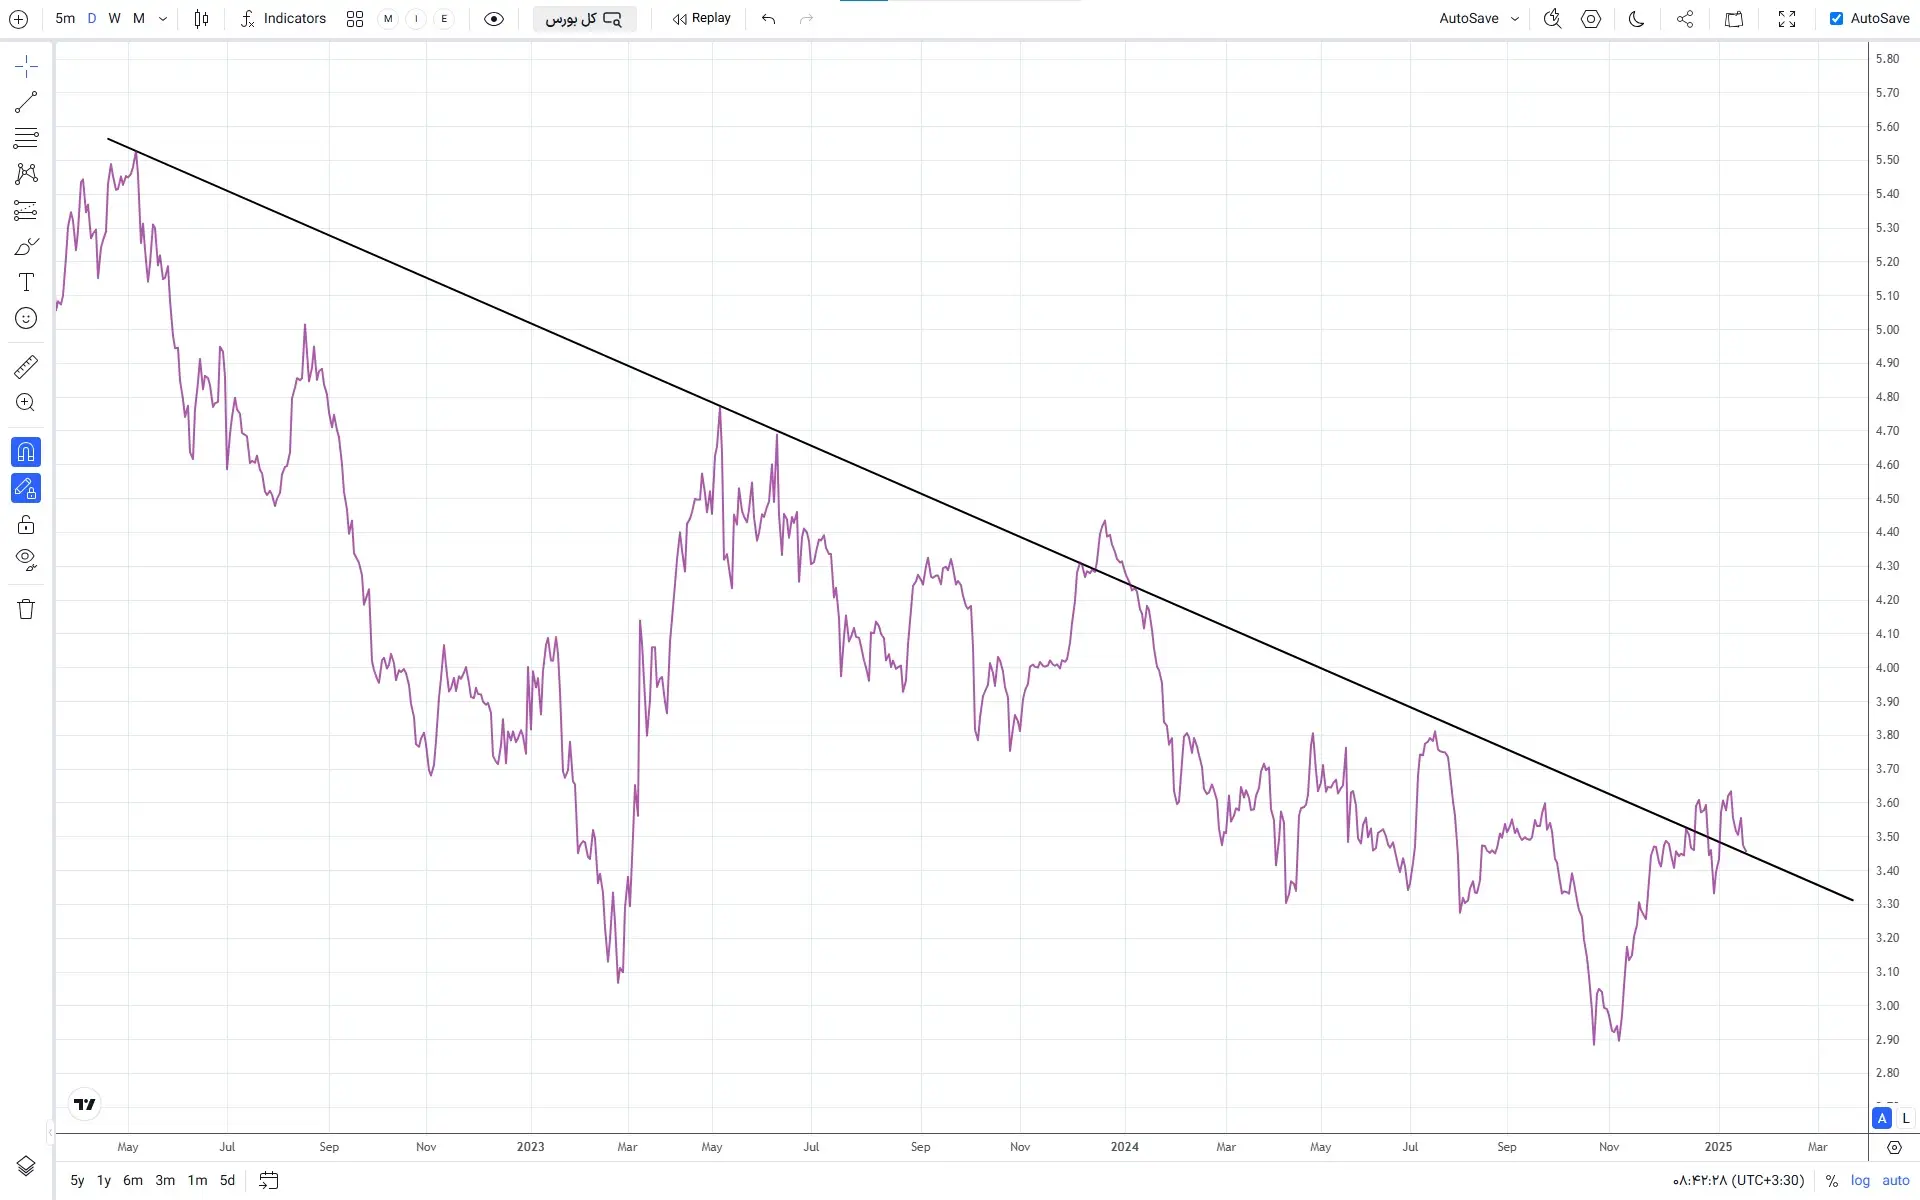Set date range to 6m
Image resolution: width=1920 pixels, height=1200 pixels.
[x=133, y=1181]
